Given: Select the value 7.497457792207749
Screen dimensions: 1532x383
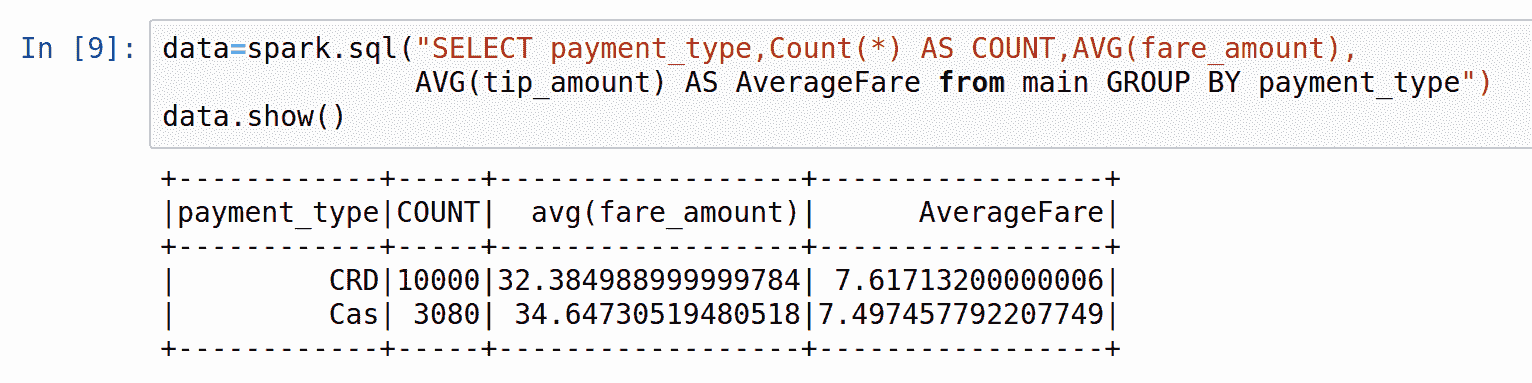Looking at the screenshot, I should (961, 316).
